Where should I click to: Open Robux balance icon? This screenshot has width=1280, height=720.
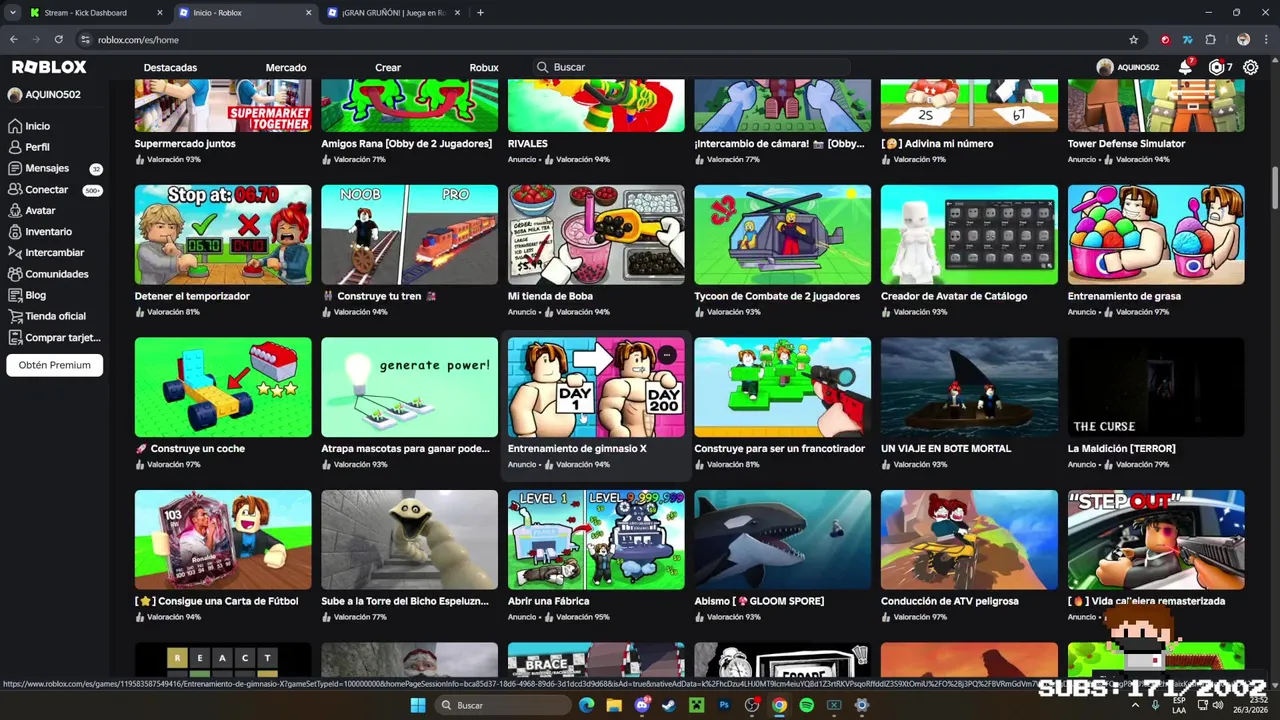click(x=1217, y=67)
